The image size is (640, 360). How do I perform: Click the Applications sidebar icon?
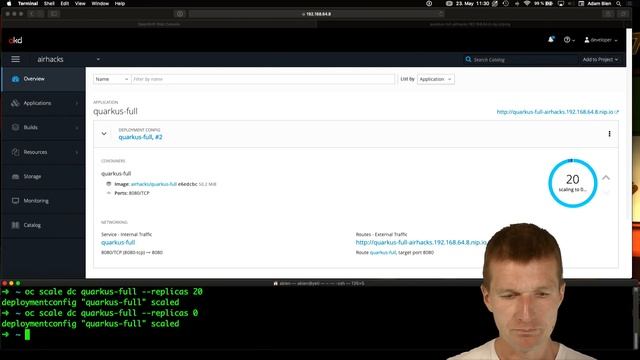(x=16, y=103)
